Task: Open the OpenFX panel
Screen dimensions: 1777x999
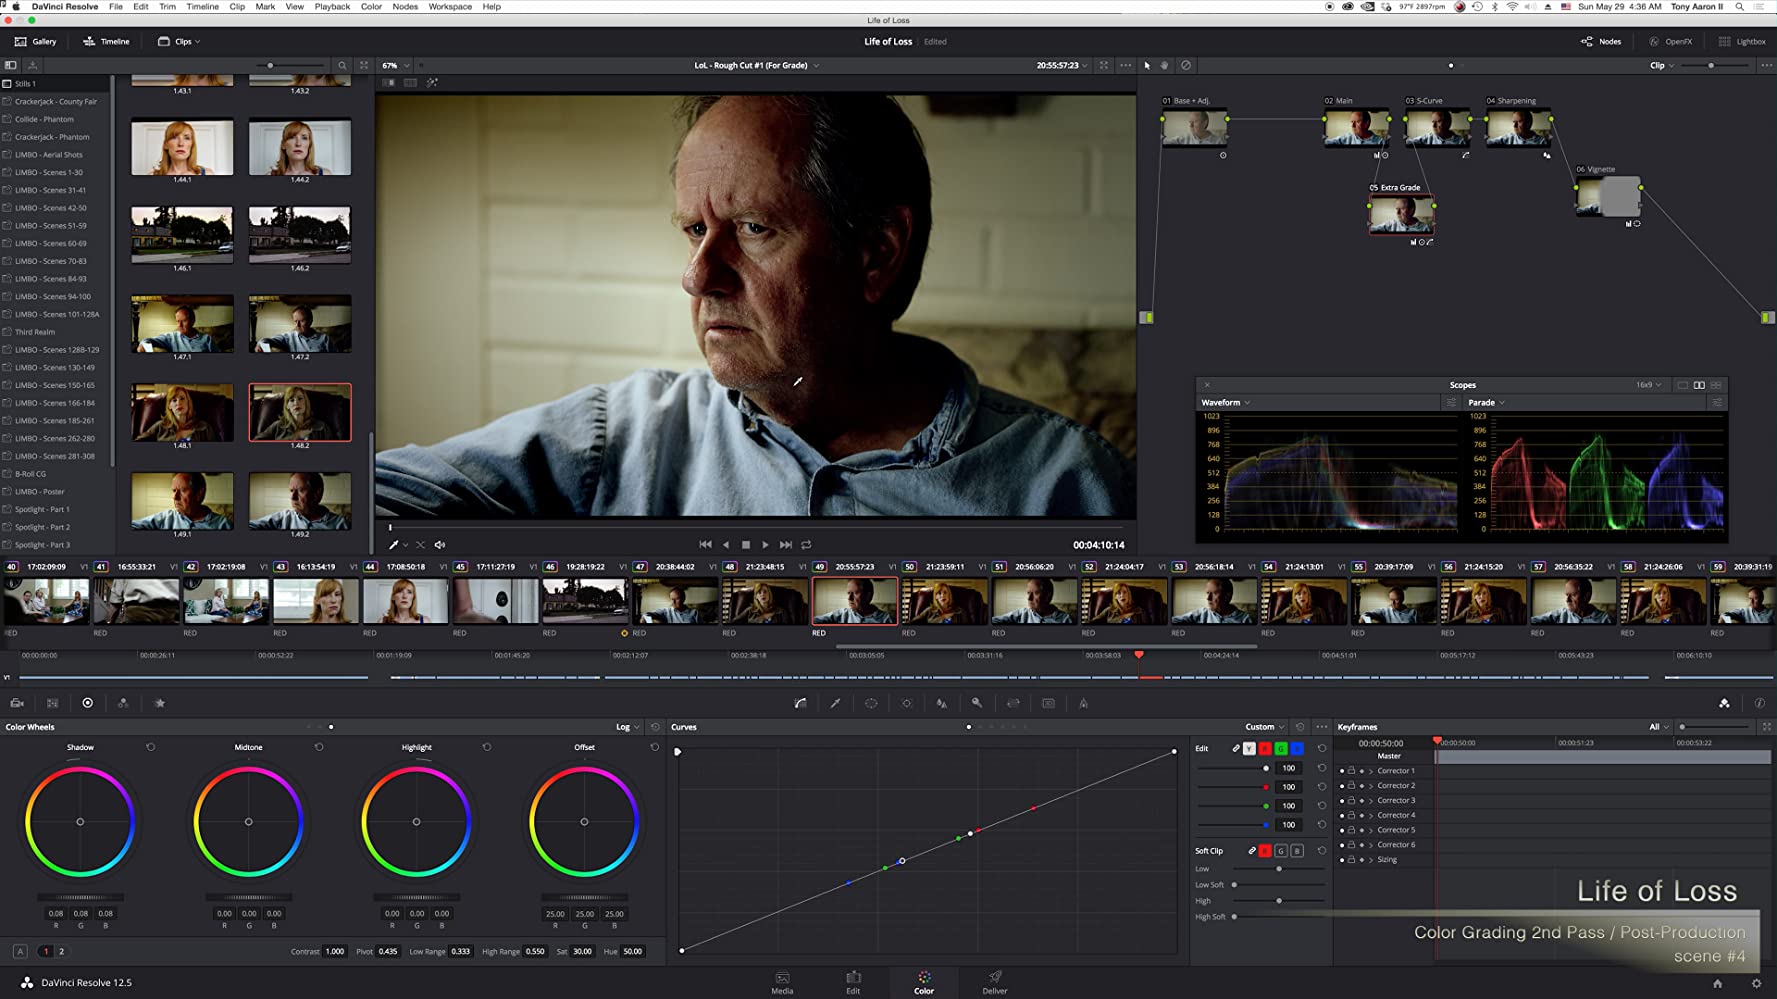Action: 1670,41
